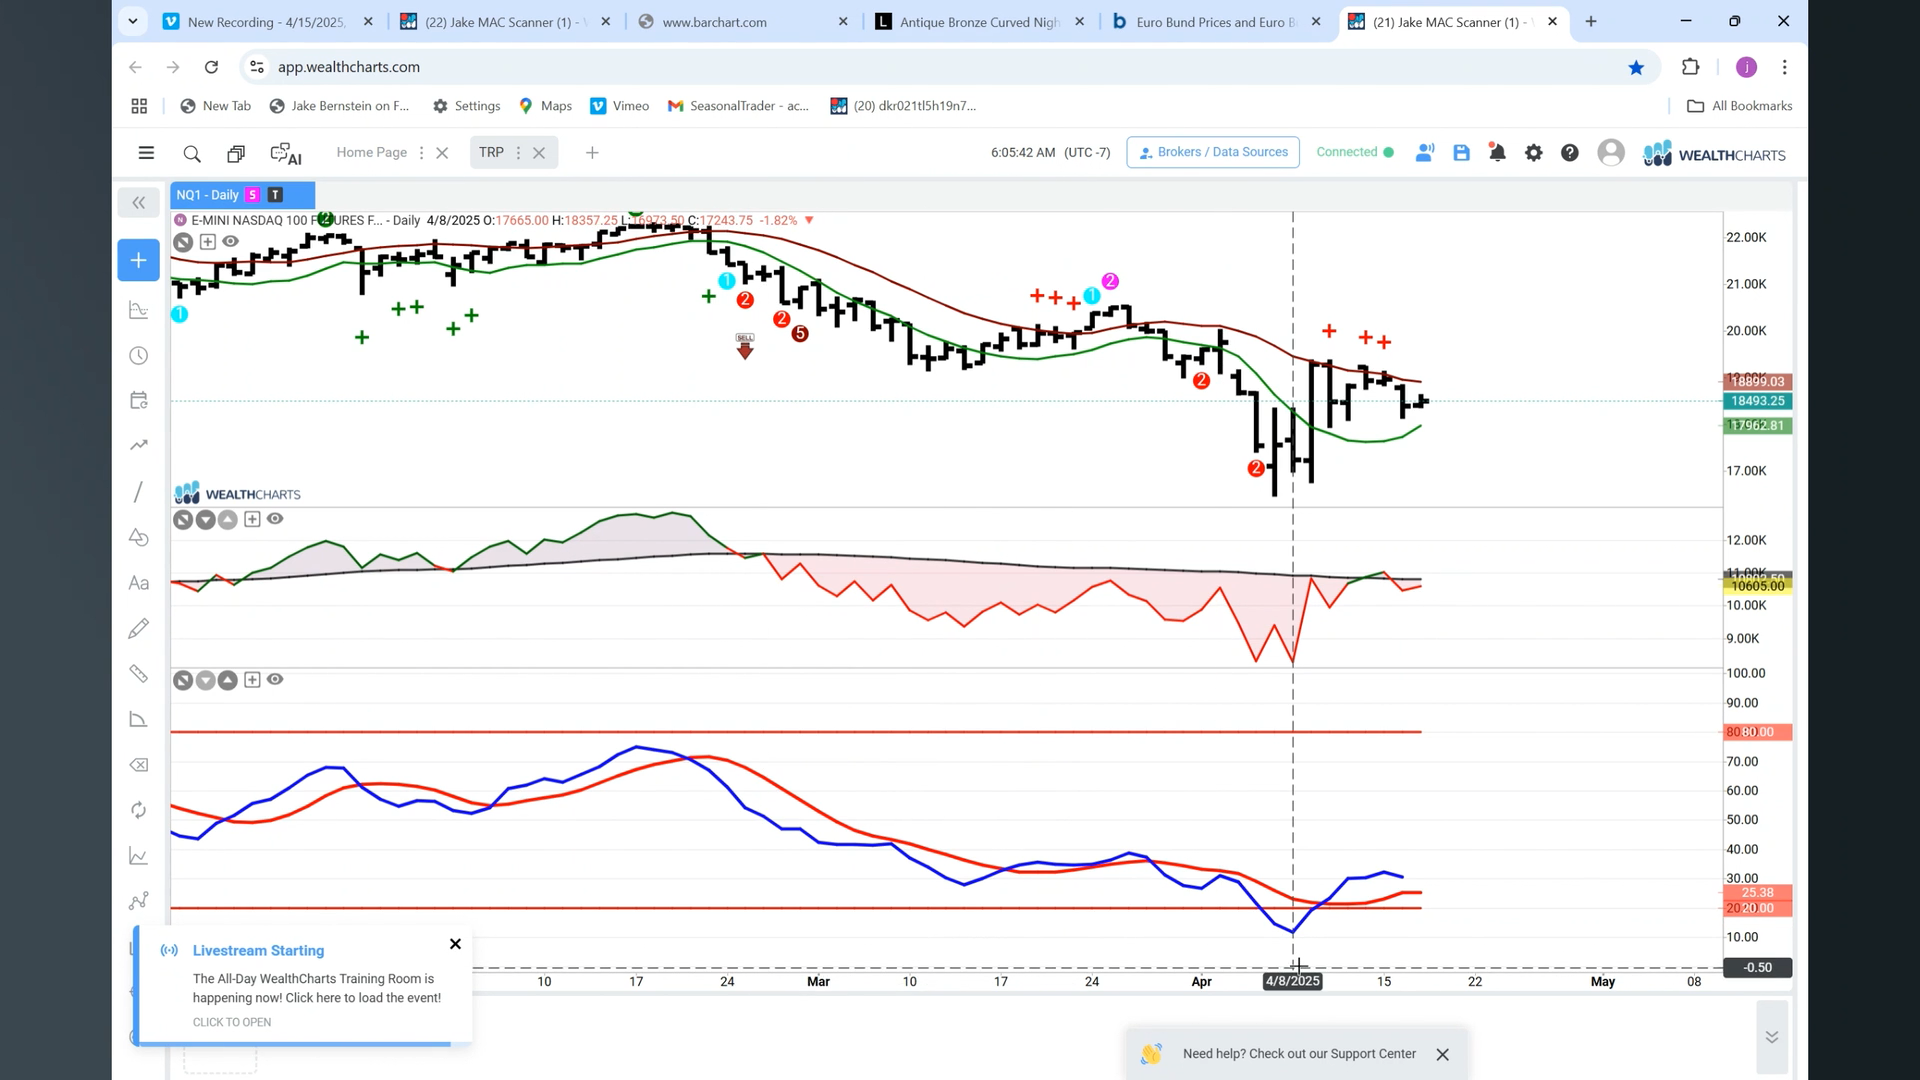Click the duplicate windows icon
This screenshot has width=1920, height=1080.
[x=236, y=153]
